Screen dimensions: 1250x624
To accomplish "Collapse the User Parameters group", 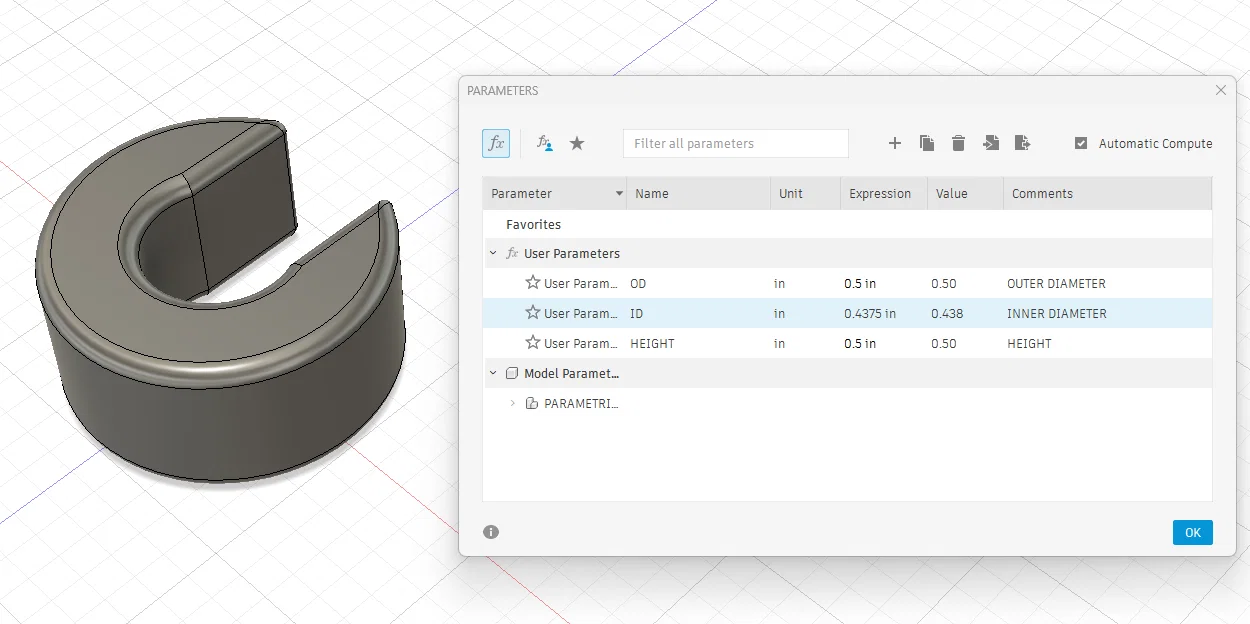I will 493,253.
